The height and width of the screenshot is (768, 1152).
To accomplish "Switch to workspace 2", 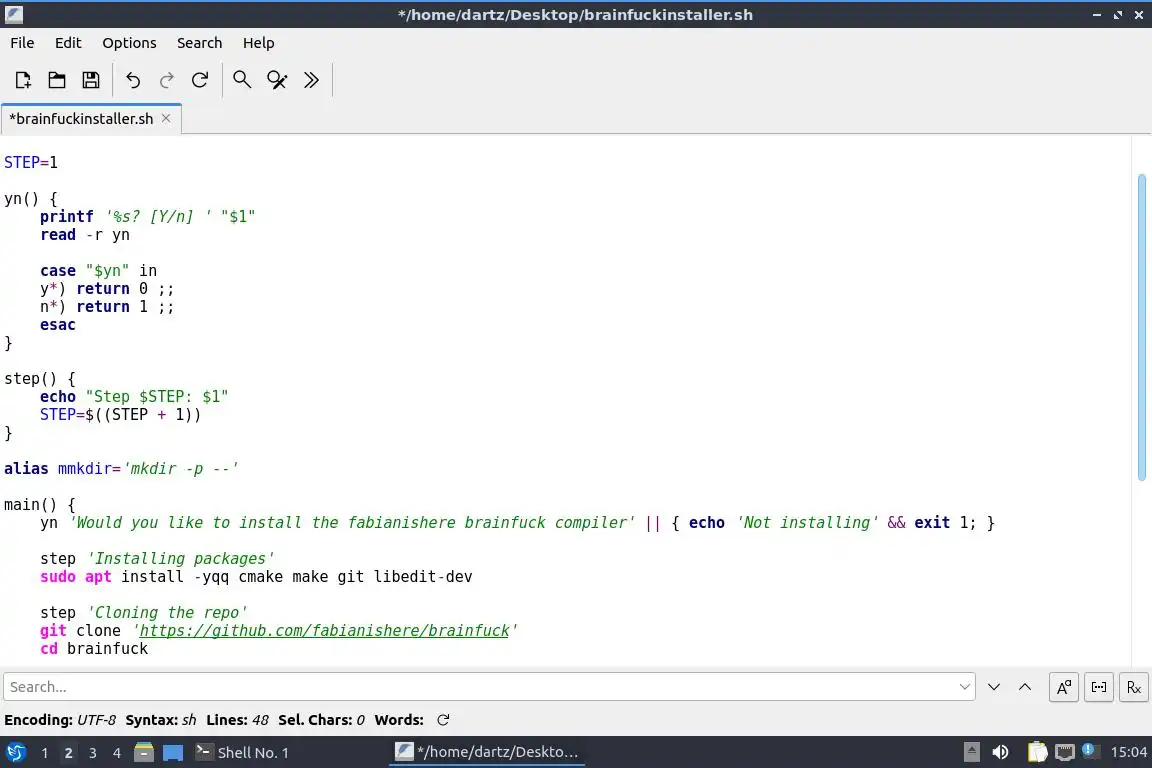I will (x=68, y=753).
